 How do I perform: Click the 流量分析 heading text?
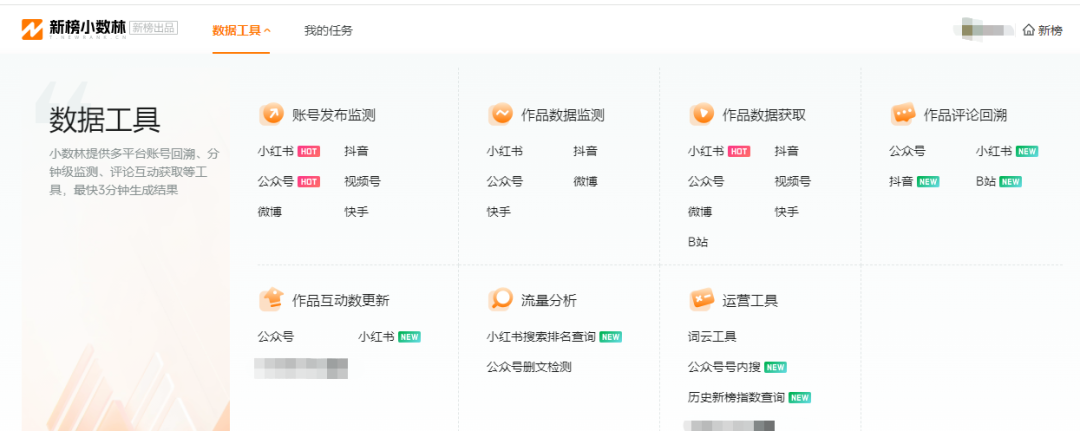pyautogui.click(x=548, y=300)
